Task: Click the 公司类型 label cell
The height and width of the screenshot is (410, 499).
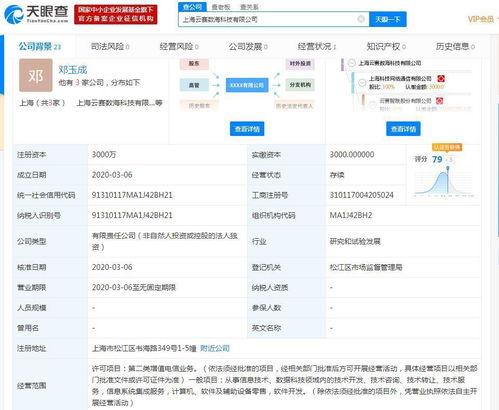Action: 50,241
